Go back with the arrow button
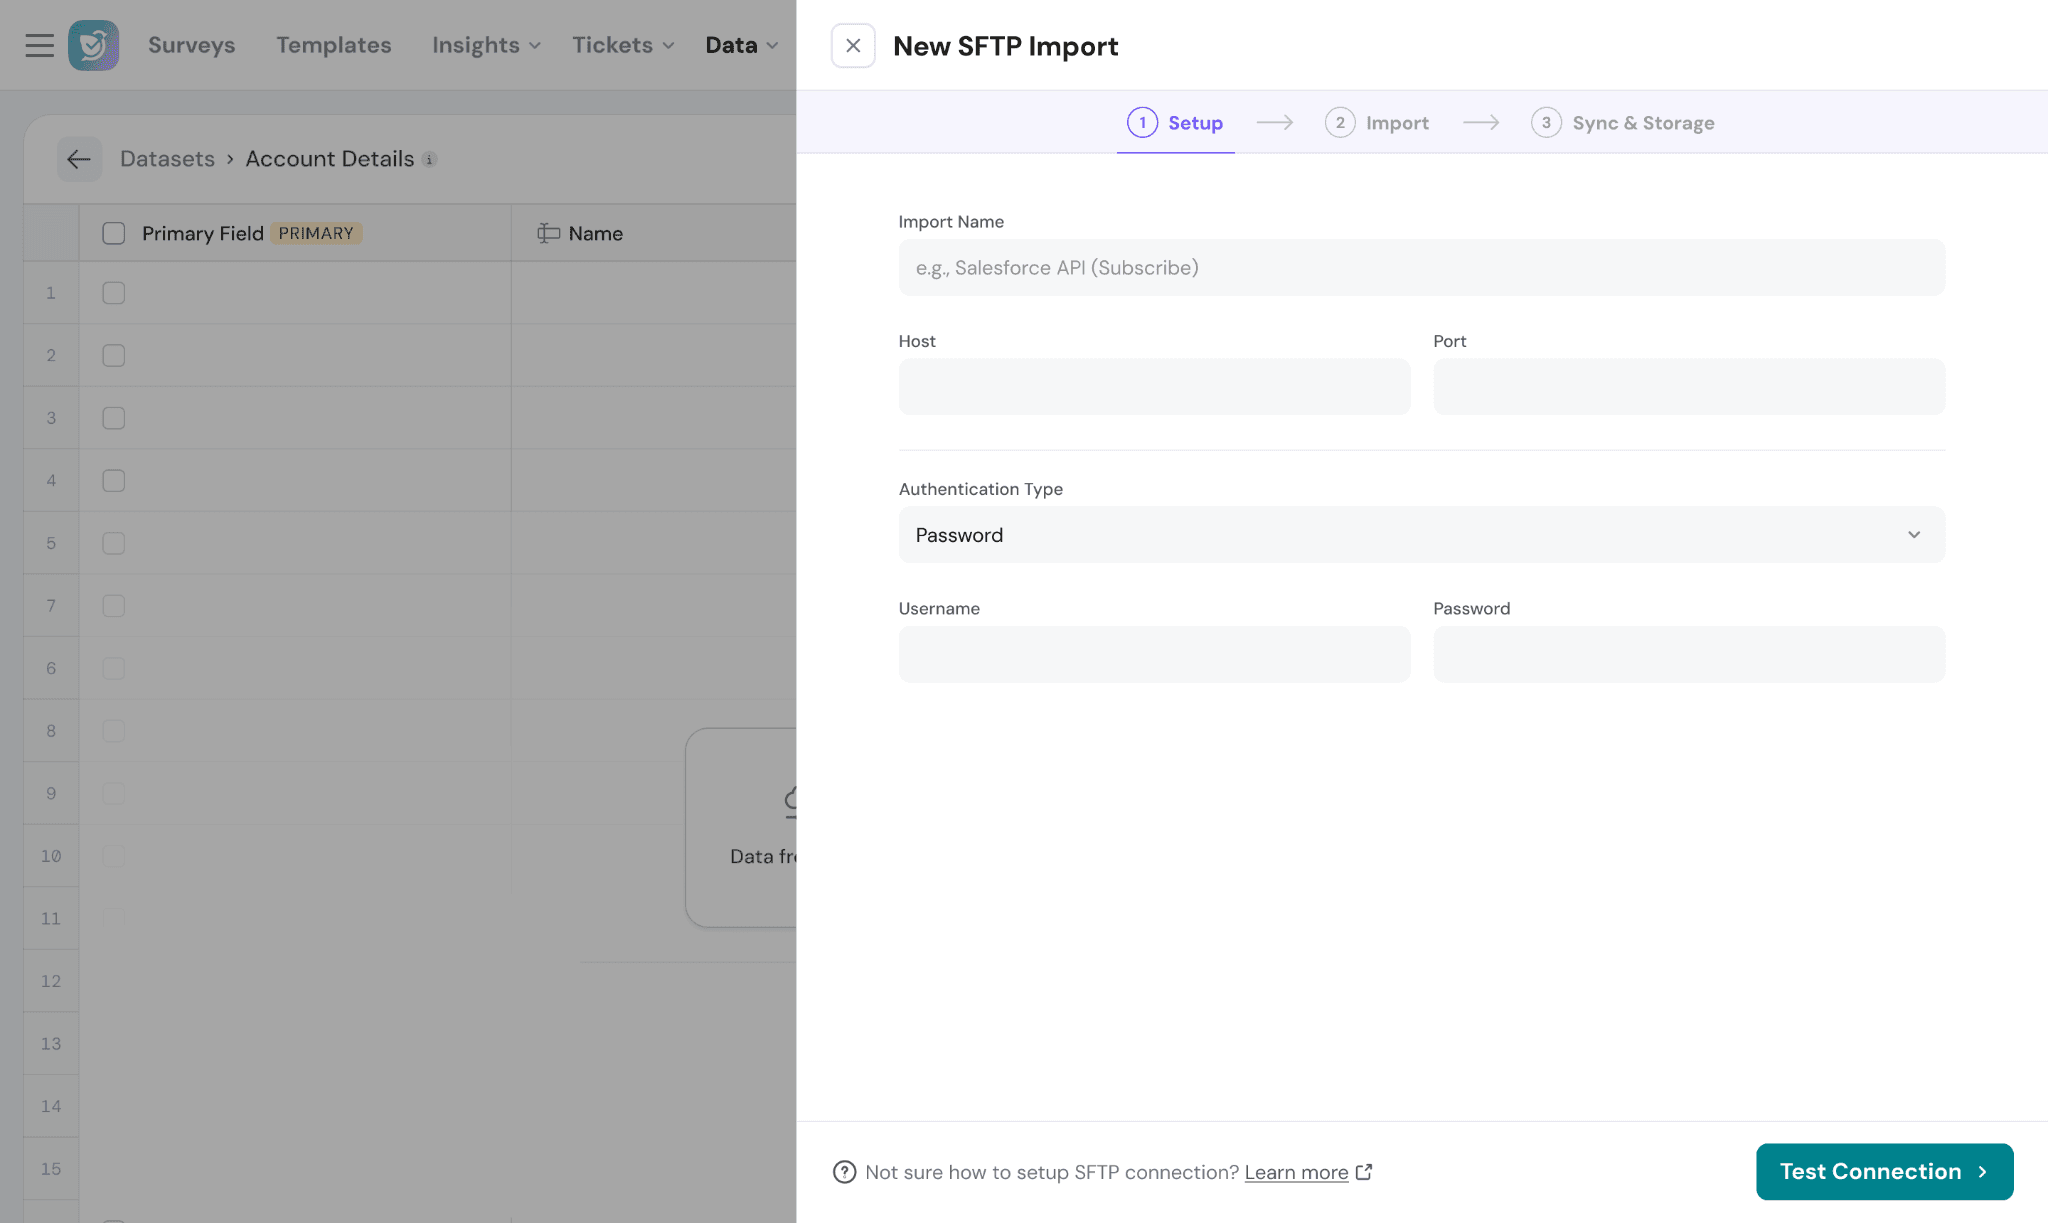 79,159
